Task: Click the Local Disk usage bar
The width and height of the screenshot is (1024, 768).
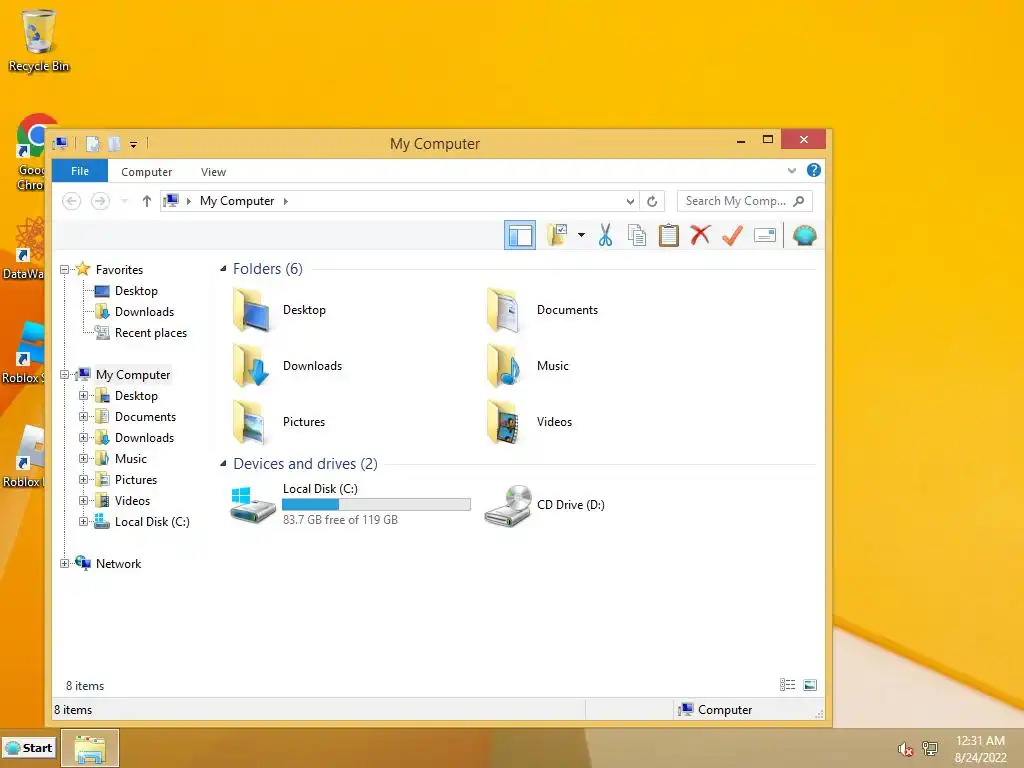Action: [x=376, y=504]
